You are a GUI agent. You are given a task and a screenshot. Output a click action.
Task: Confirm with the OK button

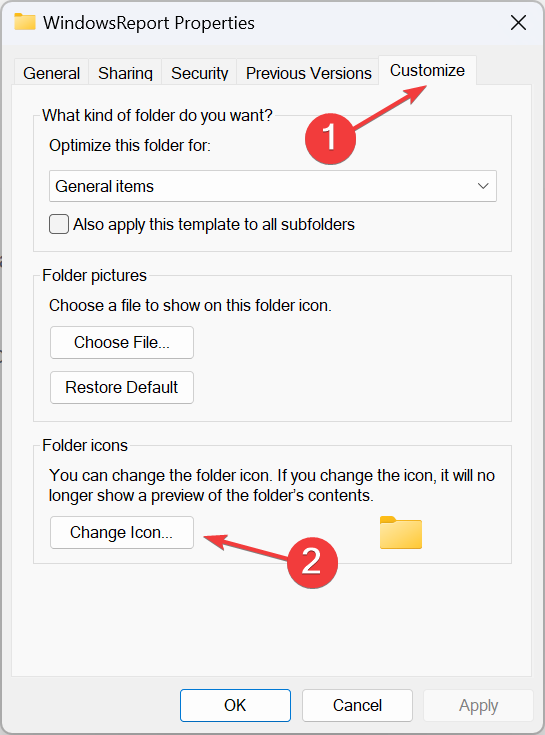point(235,705)
